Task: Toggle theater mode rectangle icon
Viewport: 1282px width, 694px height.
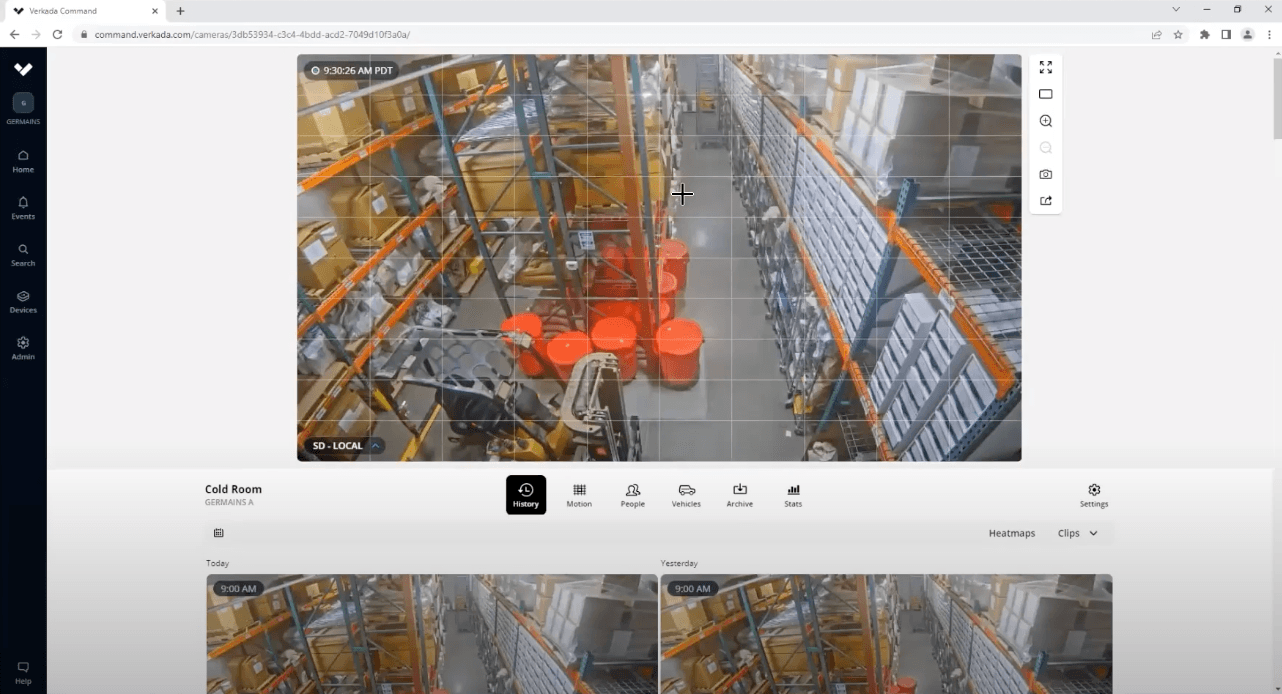Action: [1045, 94]
